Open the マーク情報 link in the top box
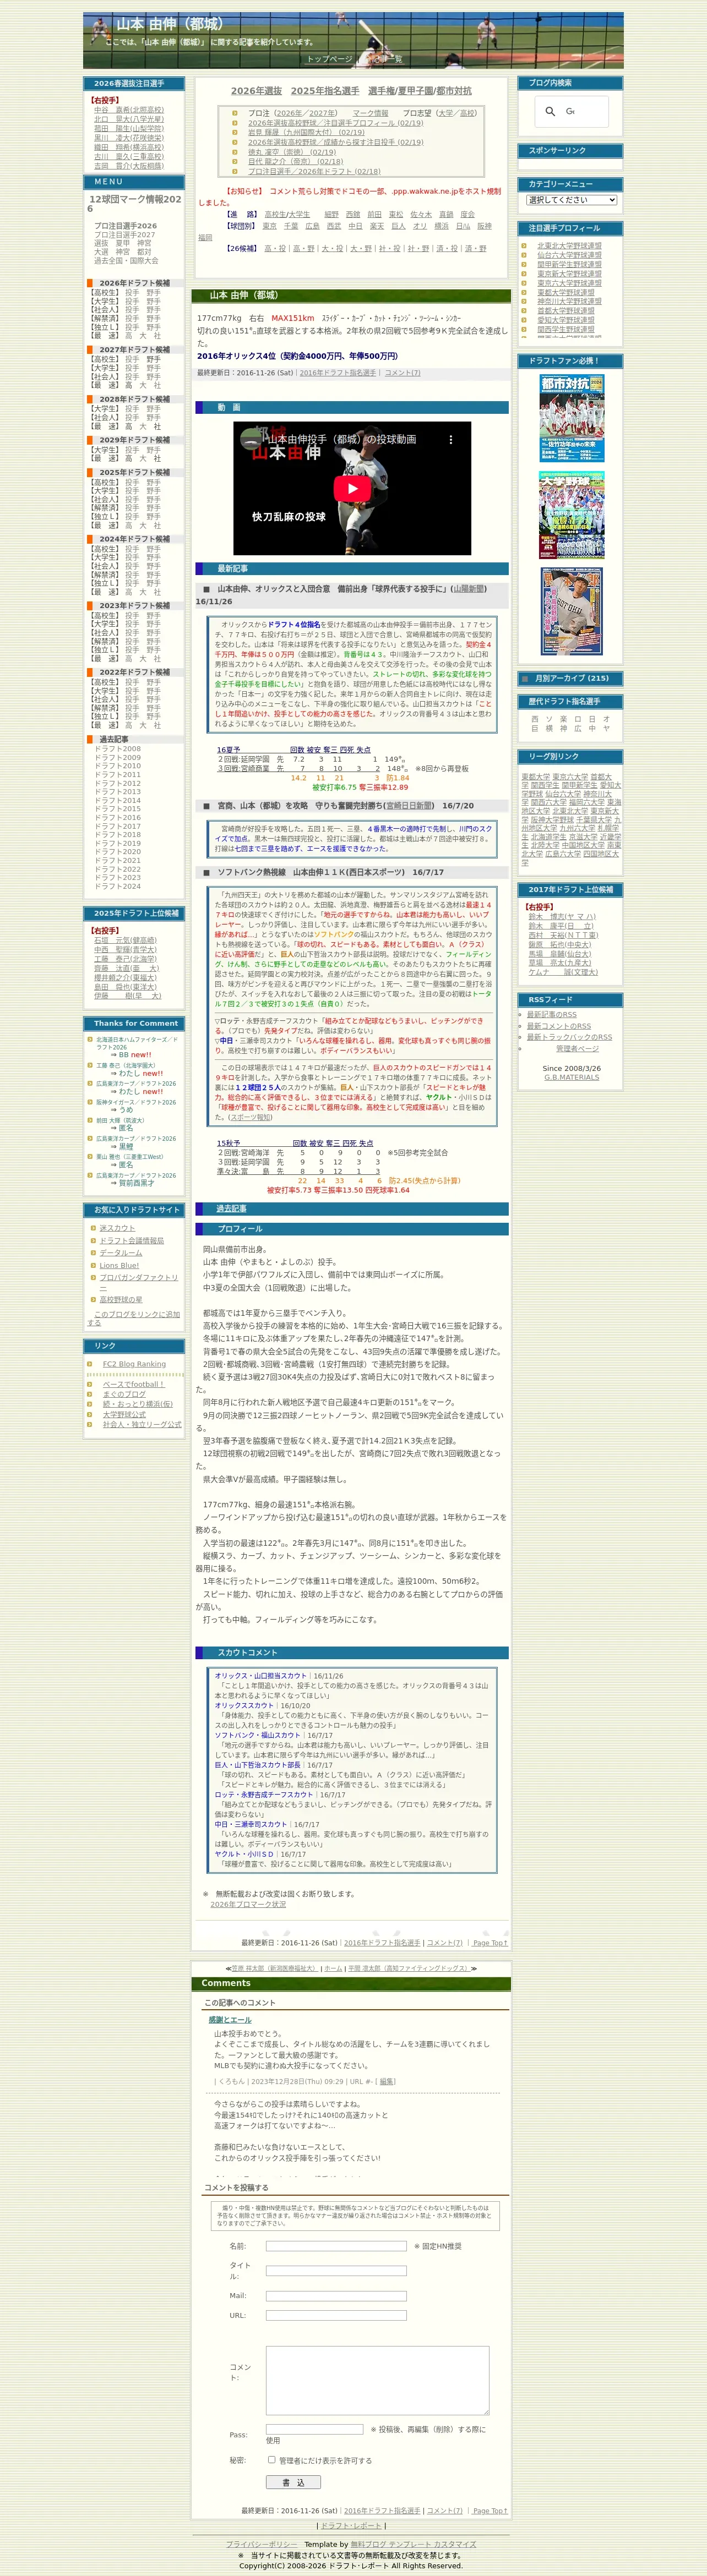The height and width of the screenshot is (2576, 707). (370, 114)
